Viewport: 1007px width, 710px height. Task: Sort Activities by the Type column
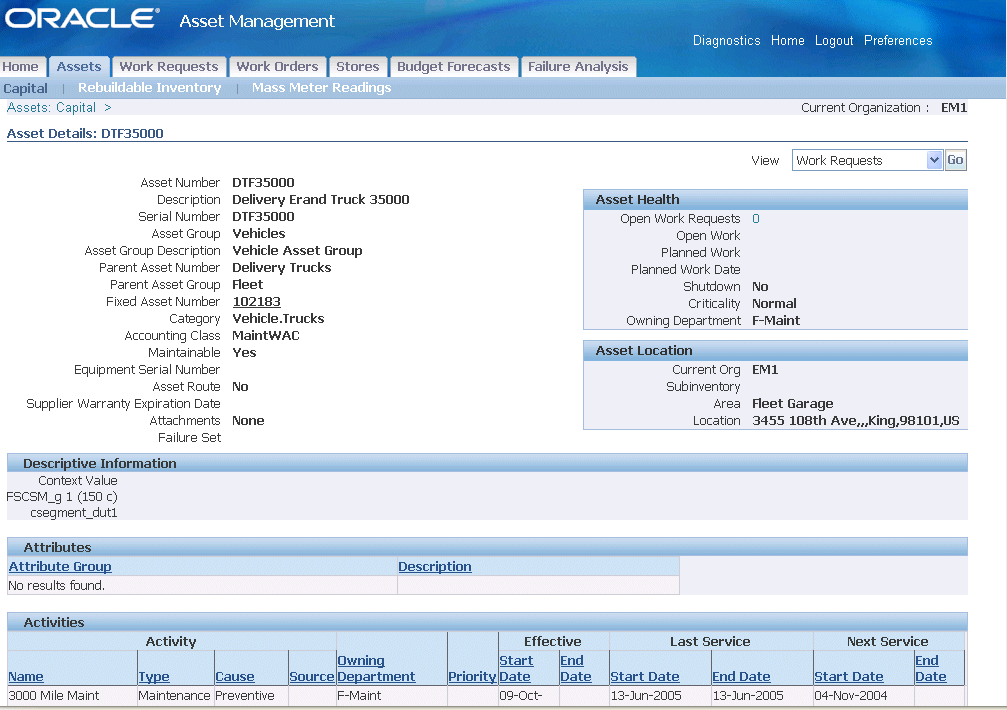coord(154,677)
